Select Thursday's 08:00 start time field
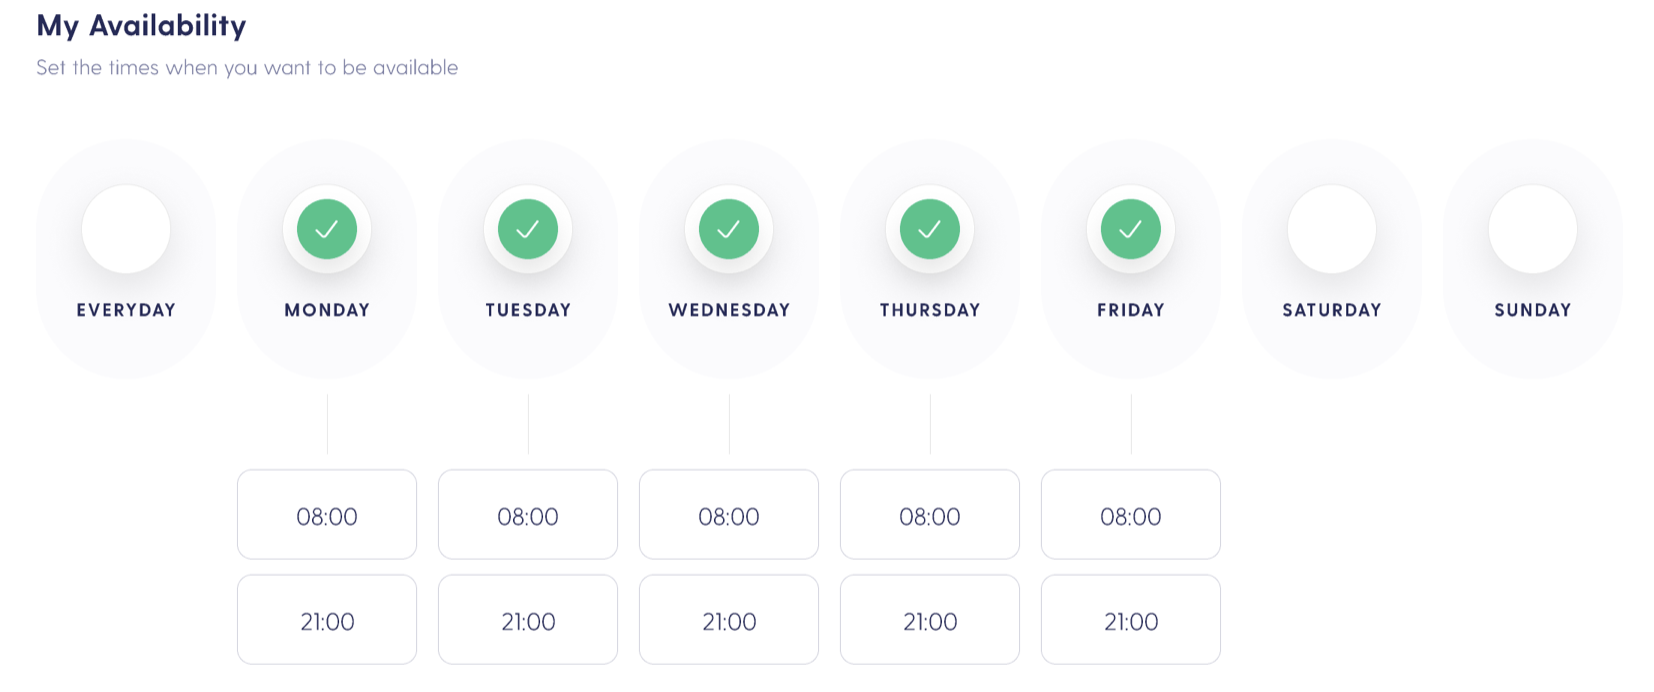The height and width of the screenshot is (692, 1654). (x=929, y=515)
